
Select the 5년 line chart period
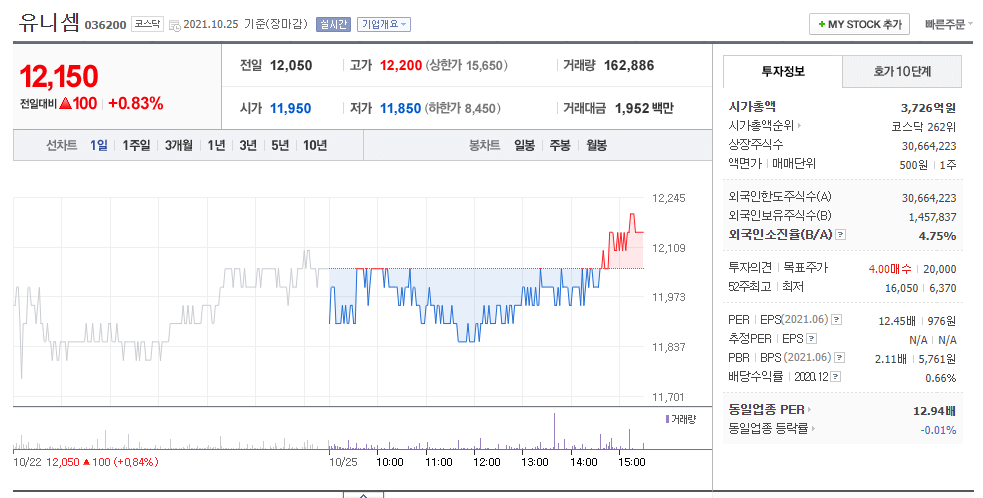point(280,146)
